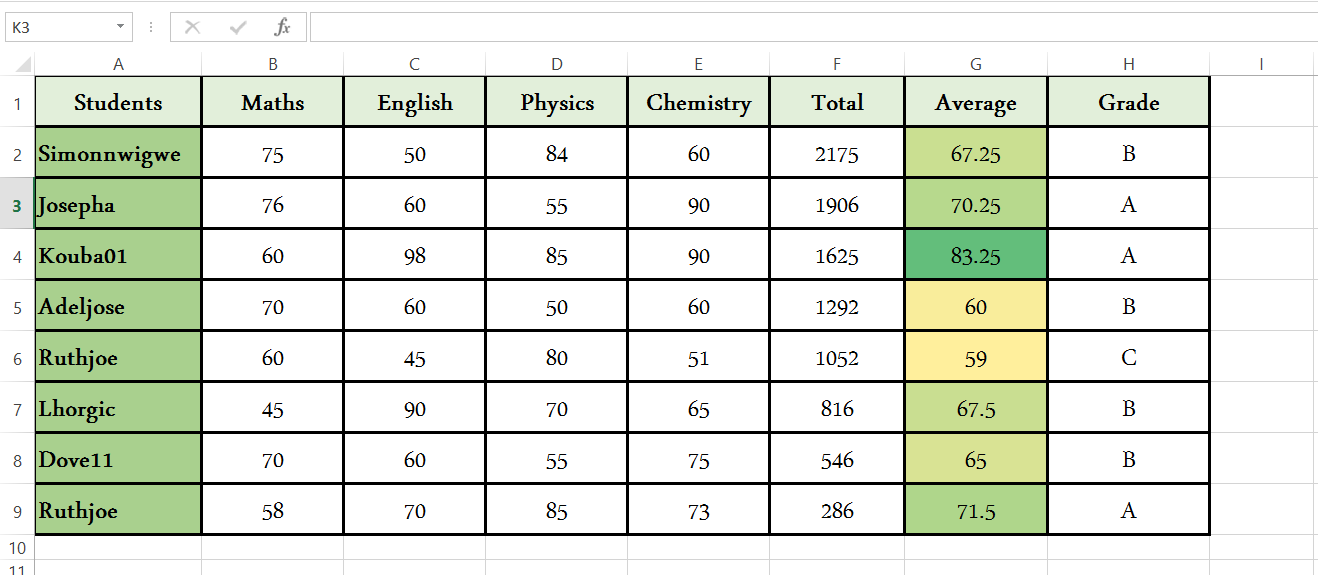Select column G header
This screenshot has height=575, width=1318.
tap(976, 65)
